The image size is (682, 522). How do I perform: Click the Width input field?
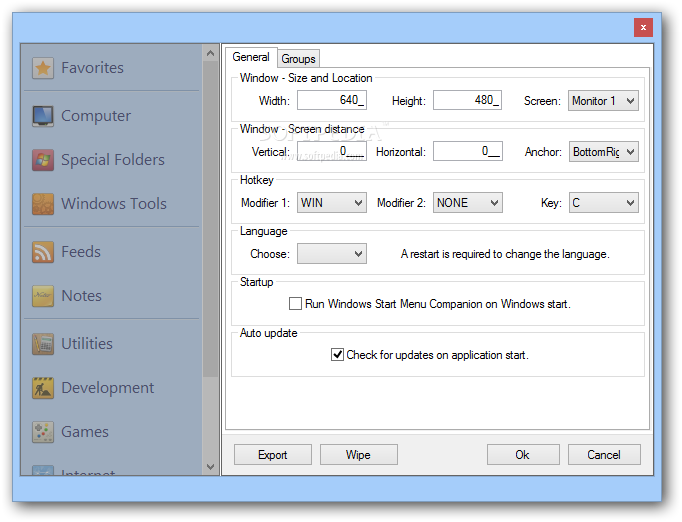331,100
